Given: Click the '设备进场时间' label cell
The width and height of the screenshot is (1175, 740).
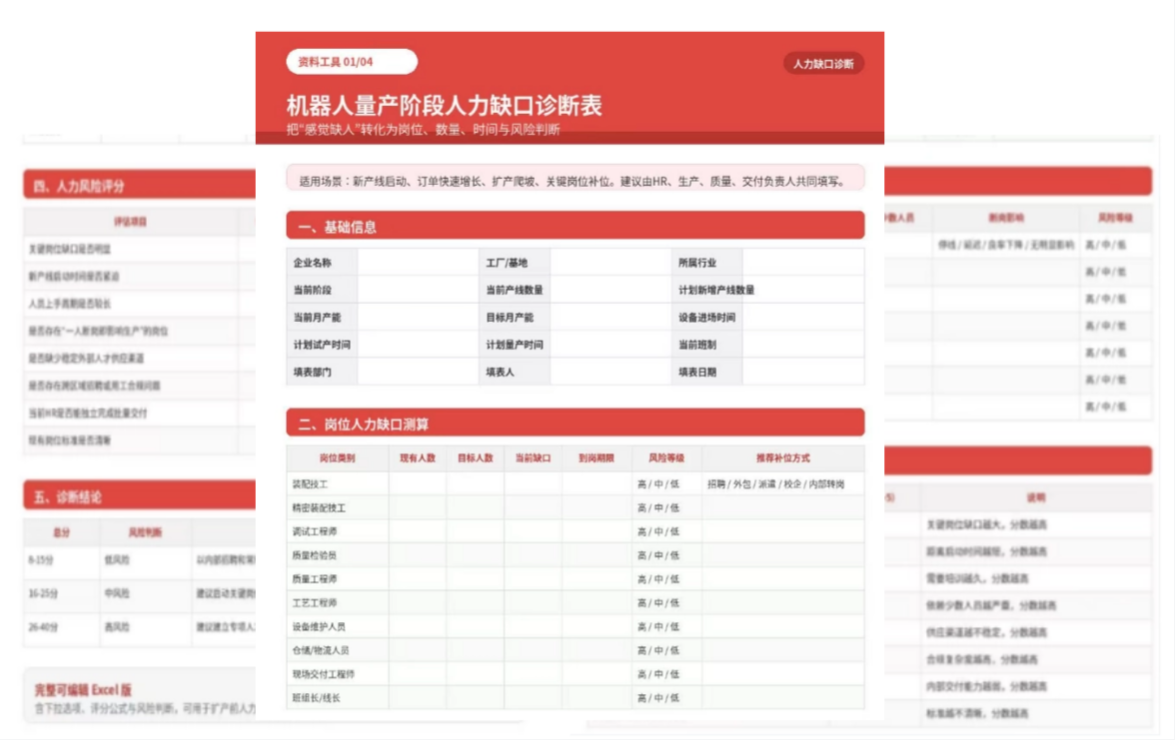Looking at the screenshot, I should [707, 317].
